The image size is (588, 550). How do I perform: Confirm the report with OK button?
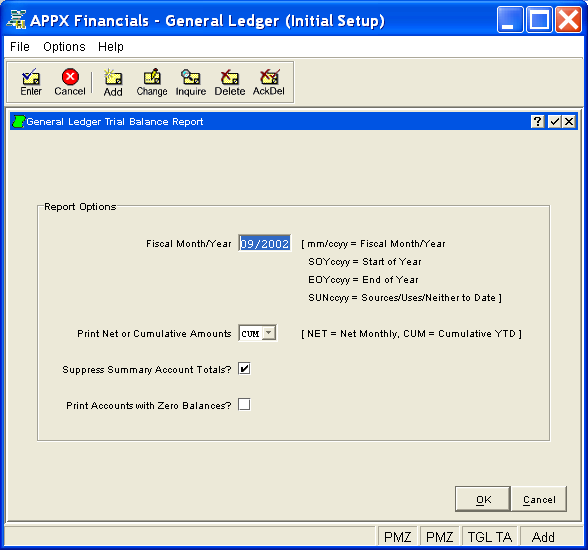coord(483,499)
